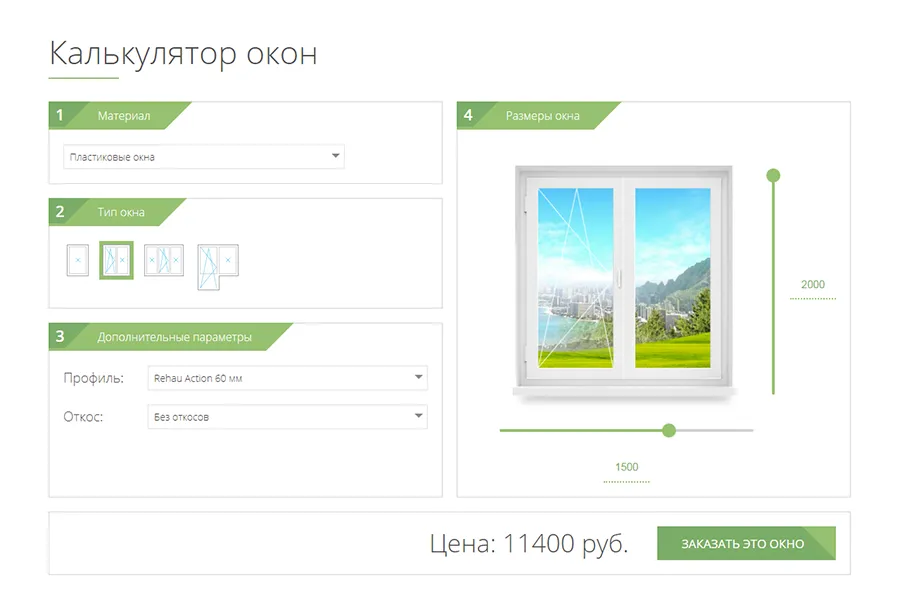
Task: Click the vertical height slider handle
Action: coord(773,175)
